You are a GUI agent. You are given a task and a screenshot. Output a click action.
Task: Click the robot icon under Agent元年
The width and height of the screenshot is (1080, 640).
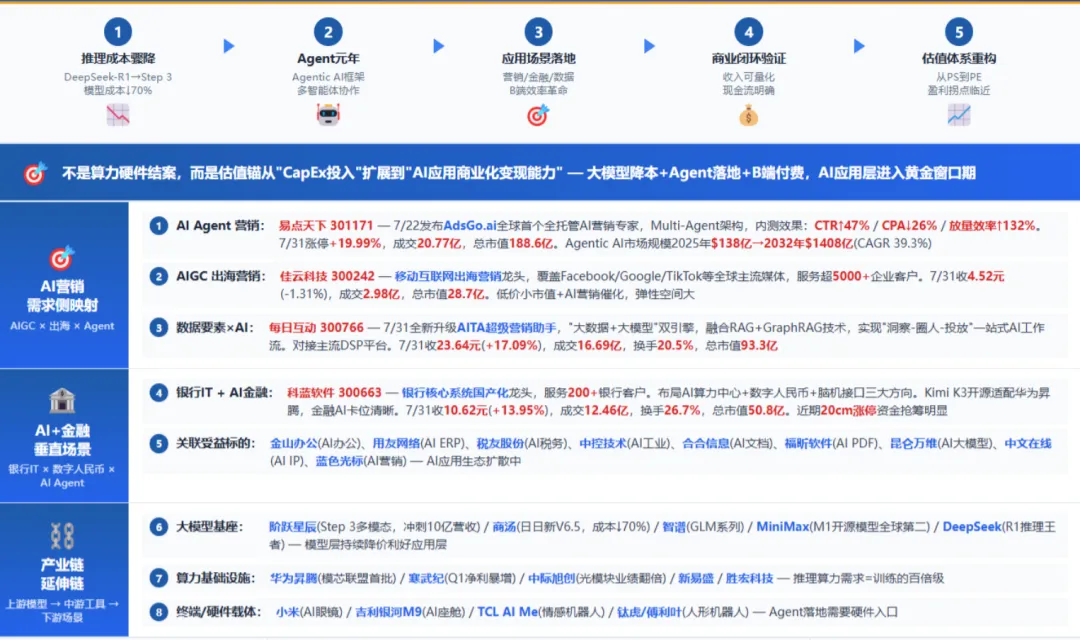tap(328, 114)
